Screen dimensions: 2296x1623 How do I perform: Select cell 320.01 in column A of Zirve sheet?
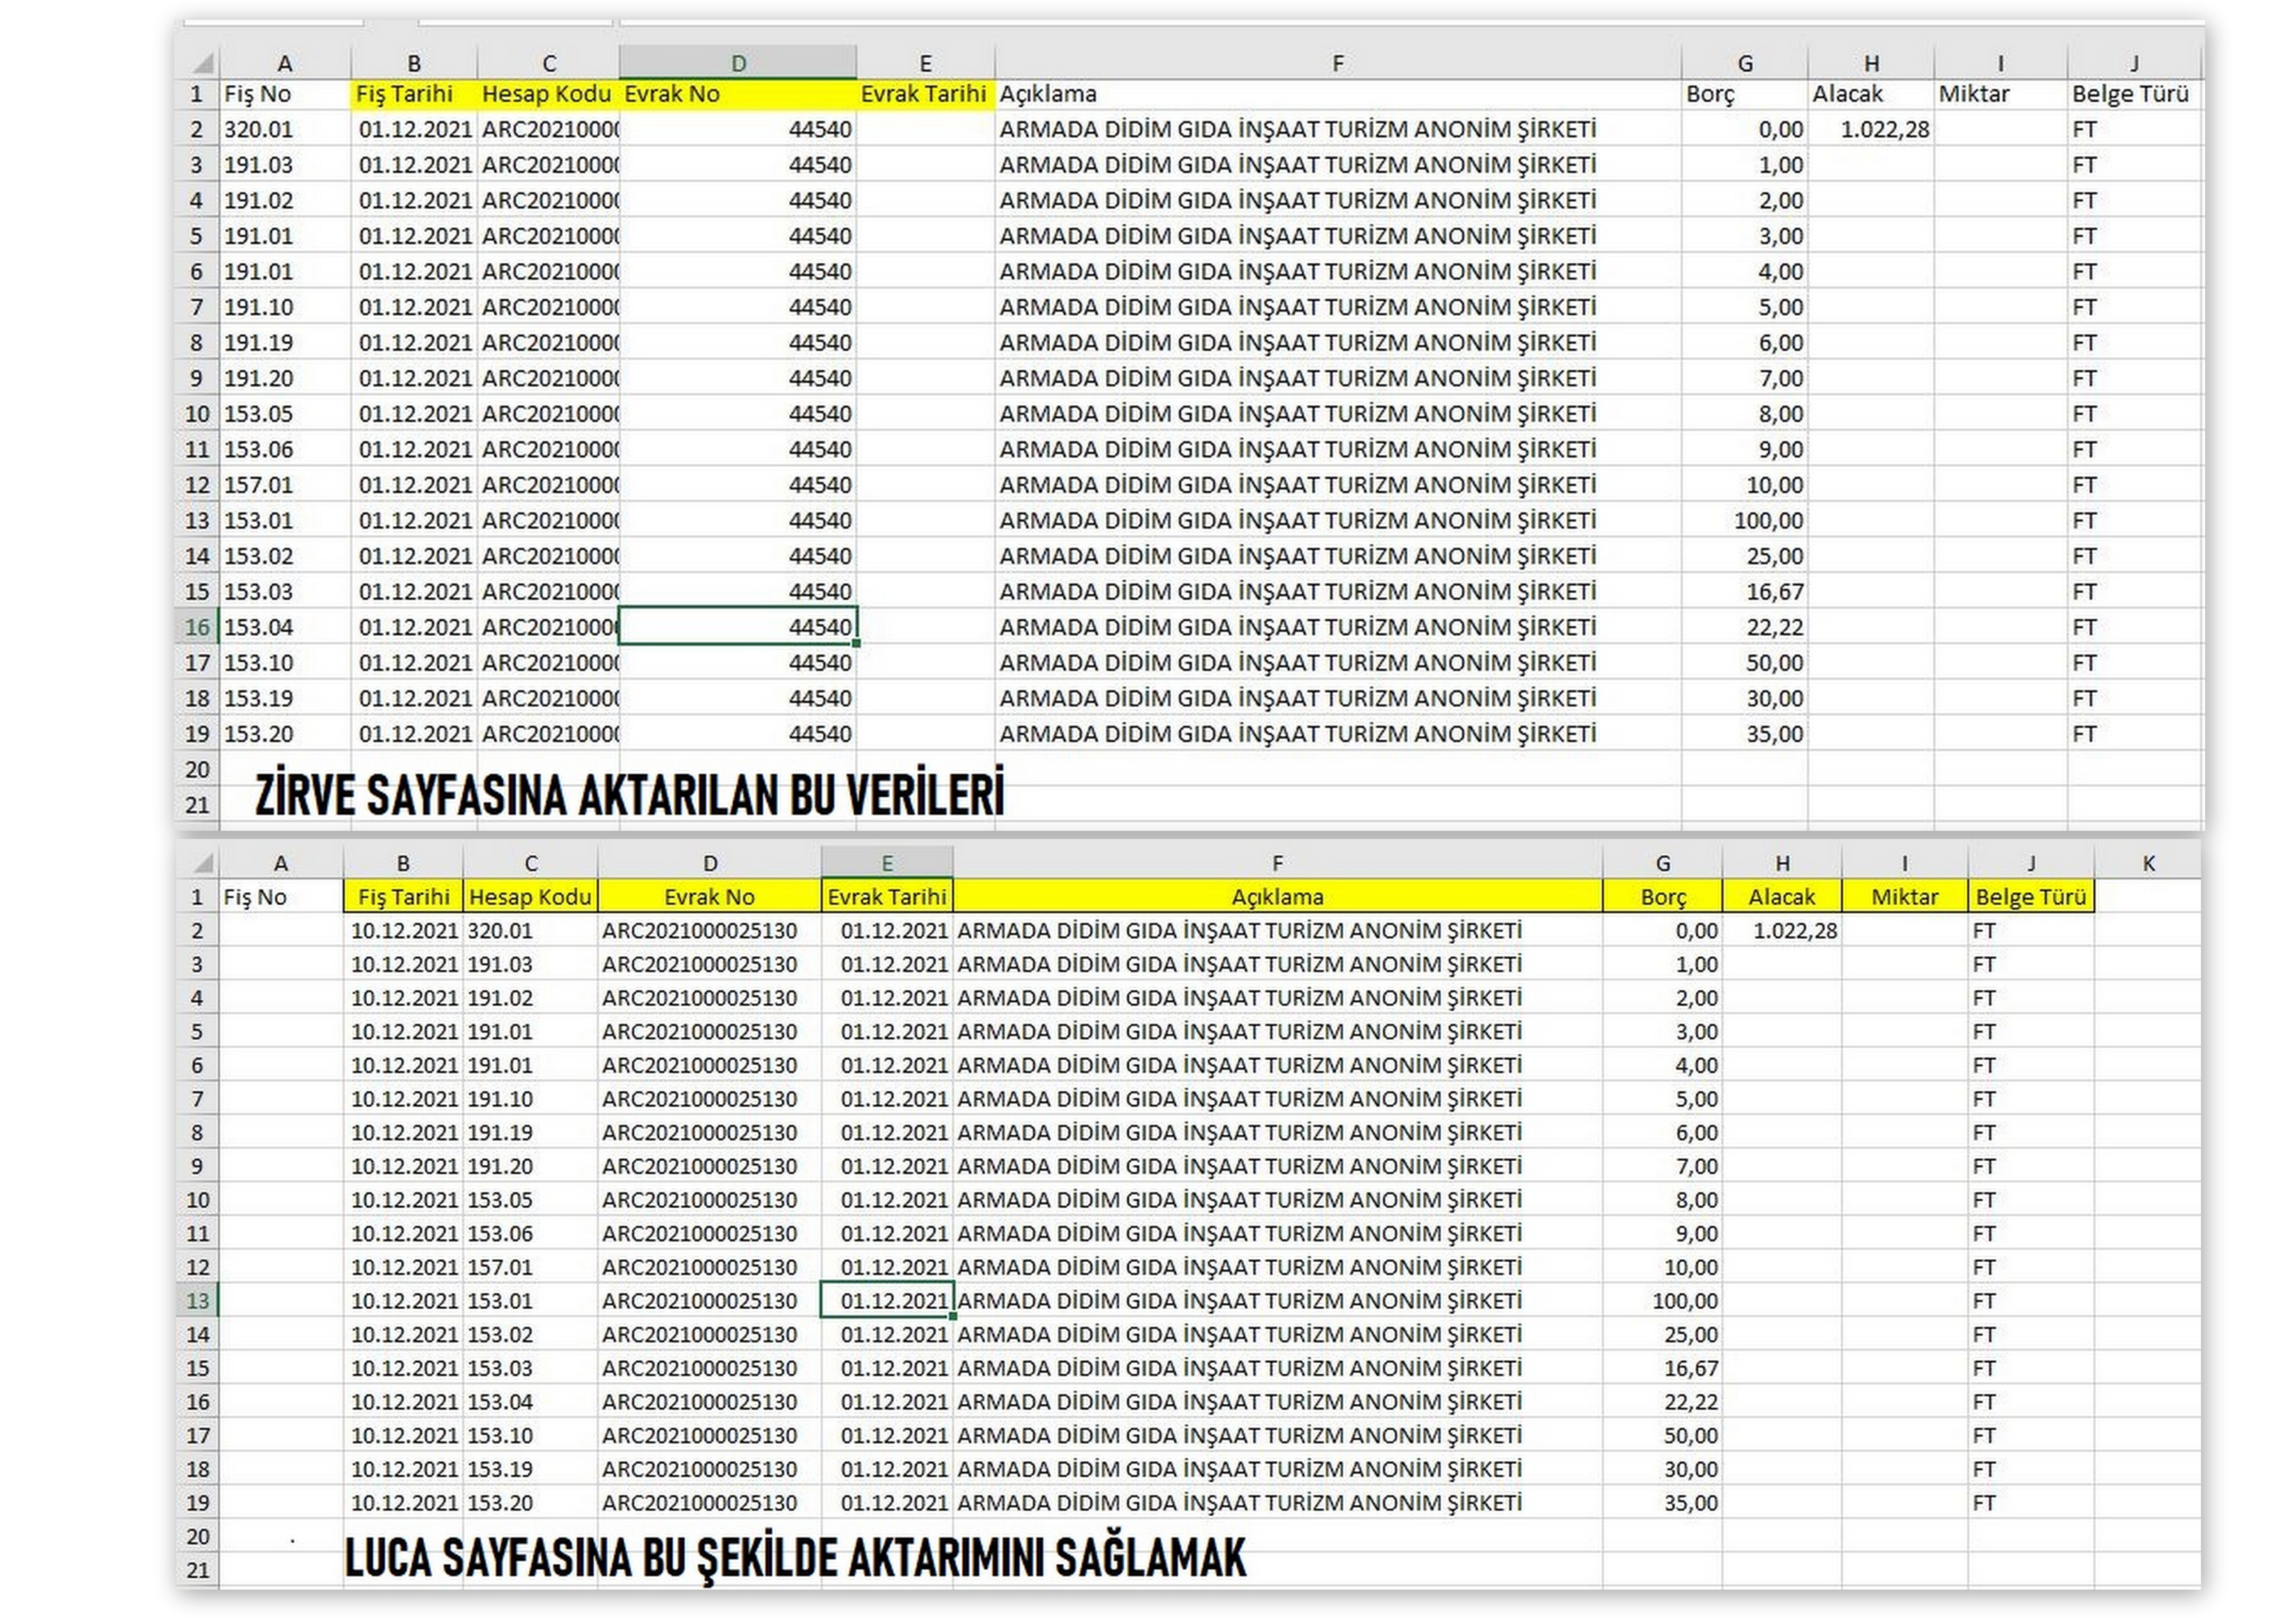pyautogui.click(x=285, y=129)
